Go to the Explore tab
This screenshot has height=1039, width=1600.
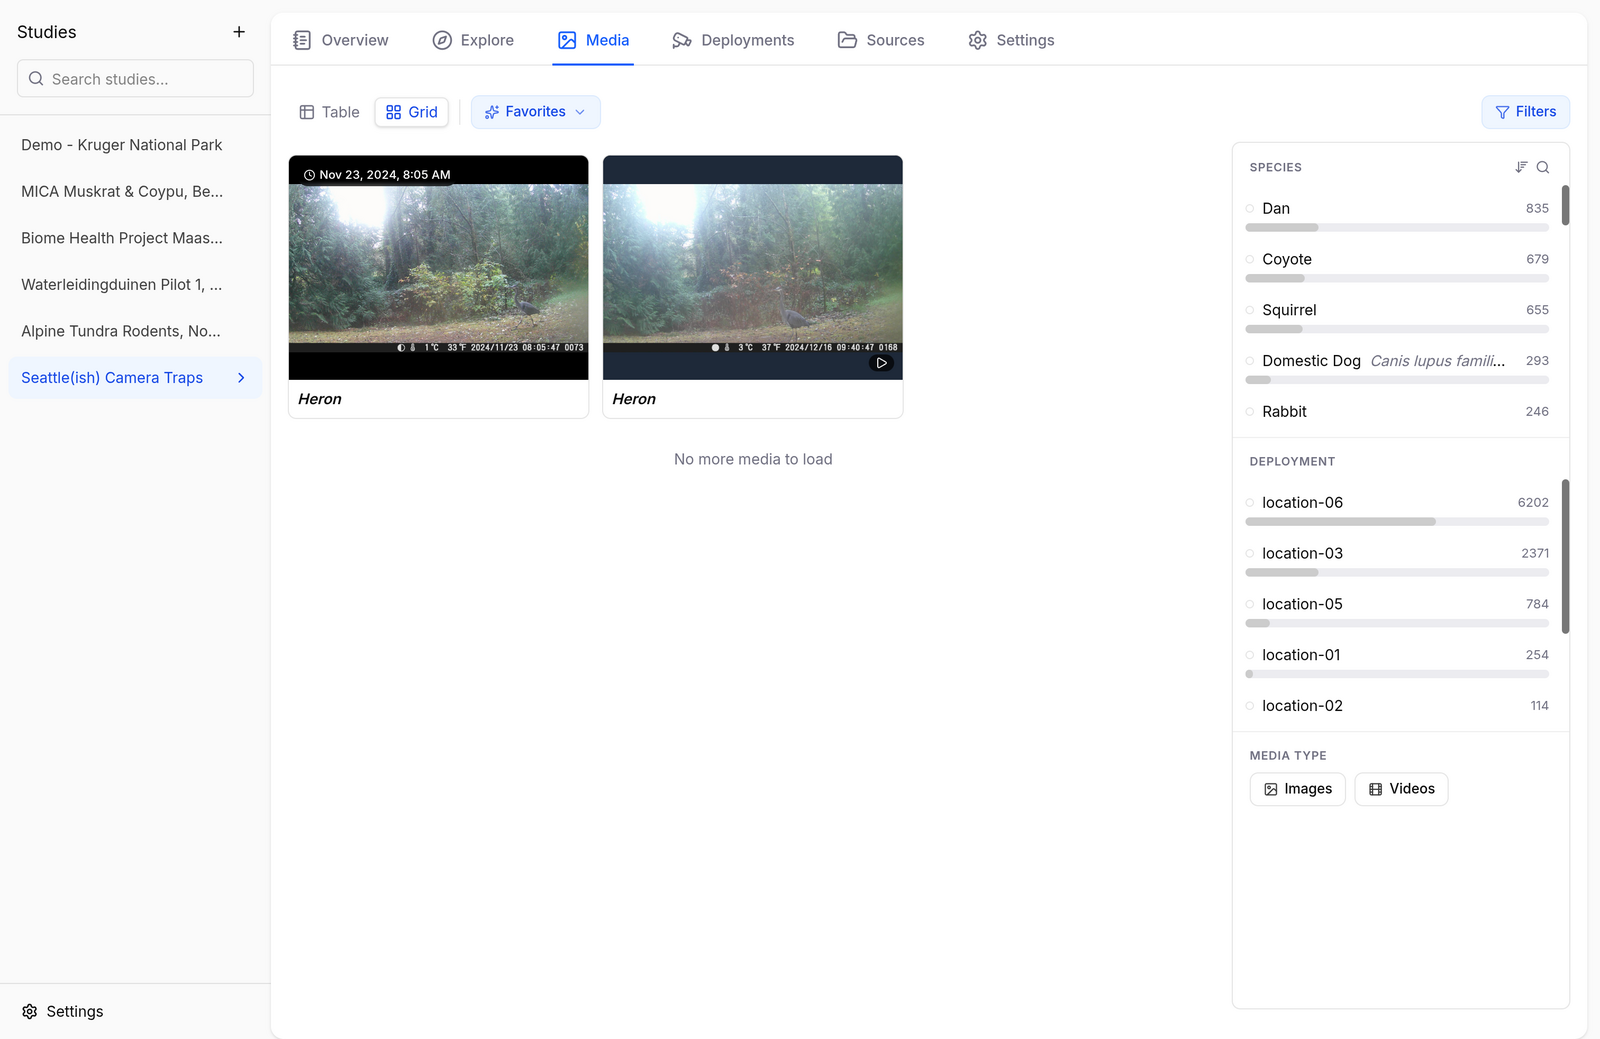473,40
